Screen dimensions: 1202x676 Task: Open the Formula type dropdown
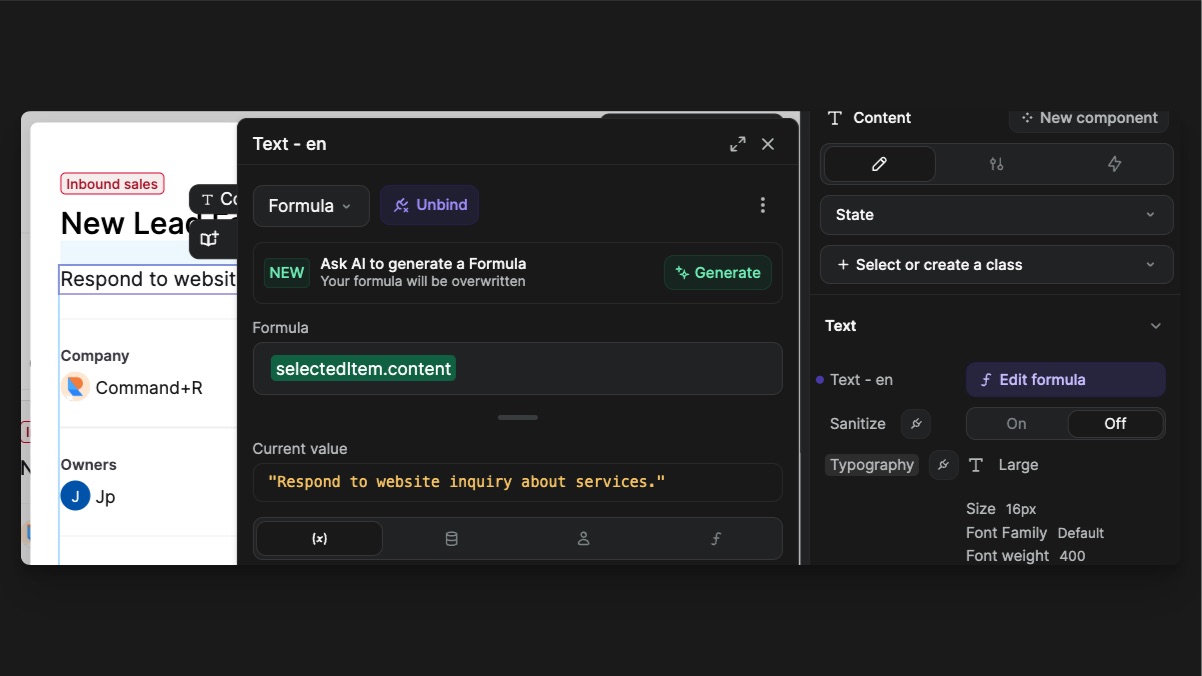(x=310, y=206)
